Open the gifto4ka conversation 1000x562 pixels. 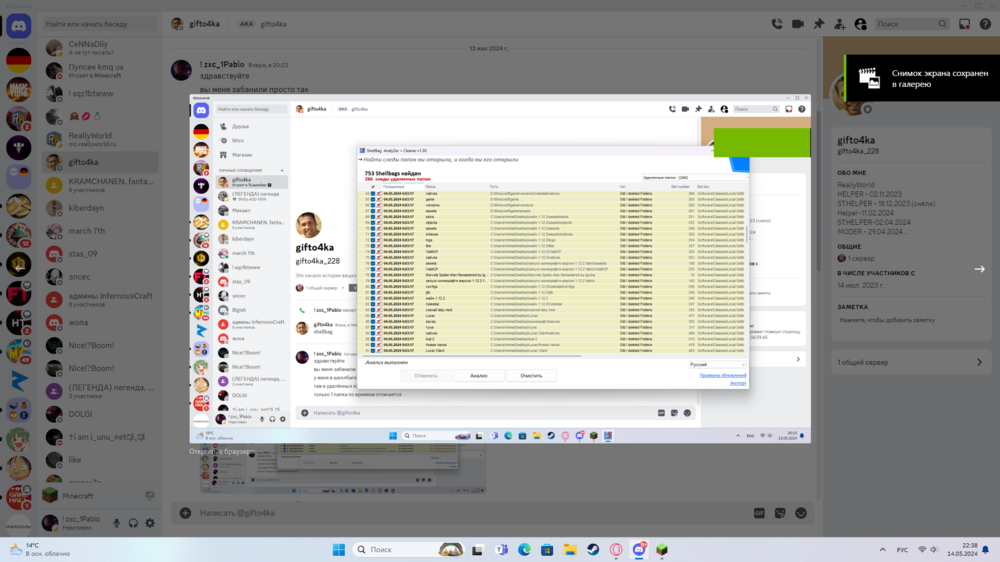click(100, 162)
